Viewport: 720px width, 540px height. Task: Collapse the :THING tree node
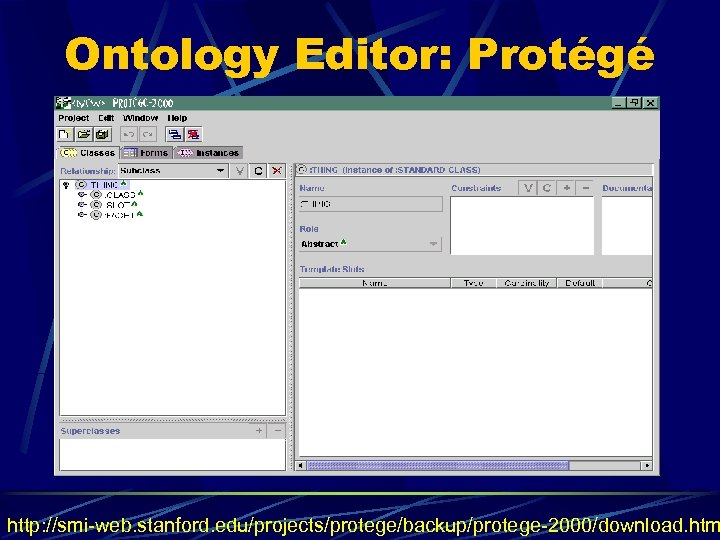pyautogui.click(x=66, y=185)
